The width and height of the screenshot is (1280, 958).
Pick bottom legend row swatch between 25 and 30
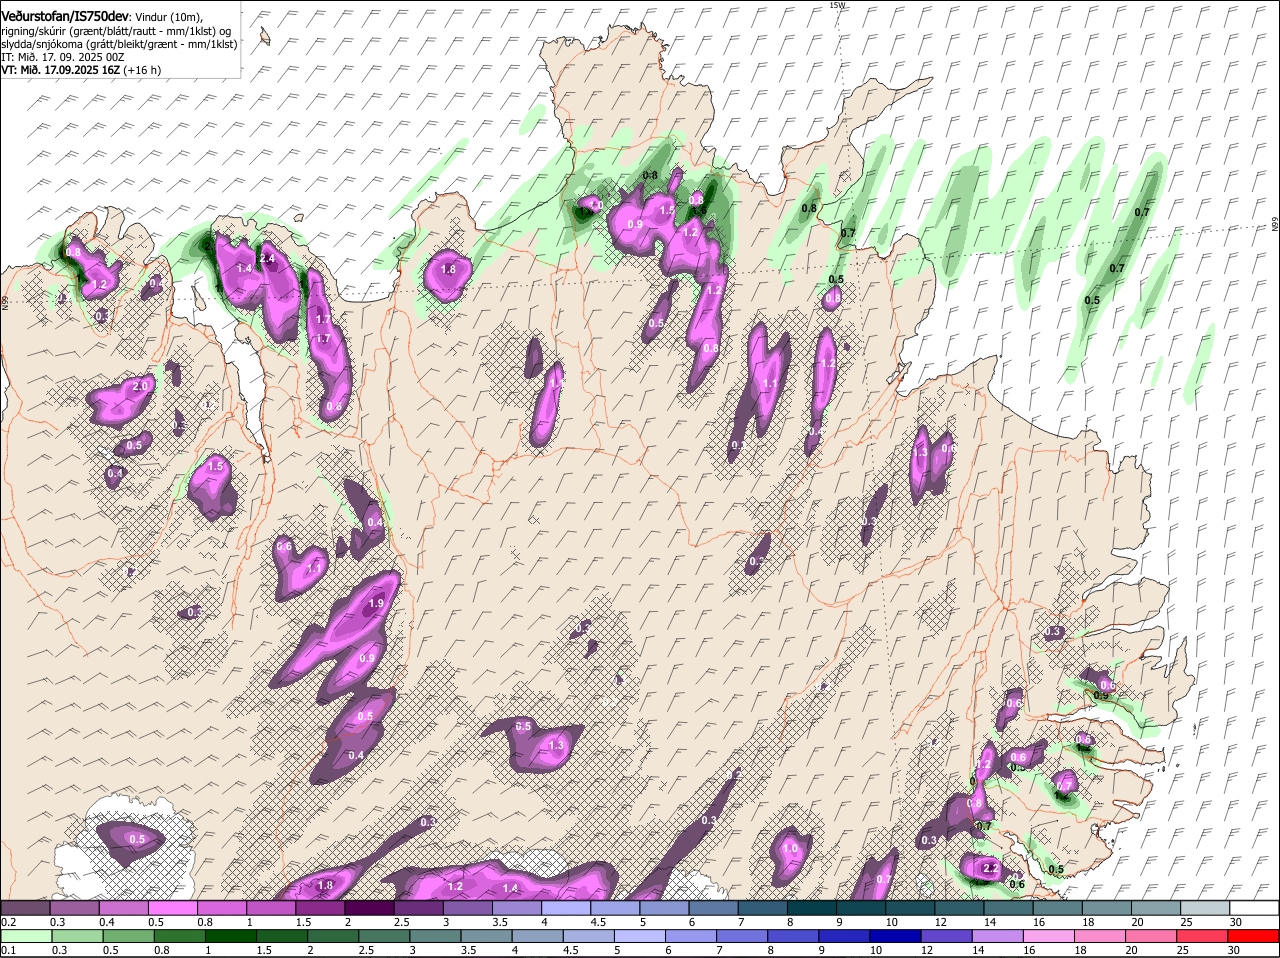tap(1202, 937)
